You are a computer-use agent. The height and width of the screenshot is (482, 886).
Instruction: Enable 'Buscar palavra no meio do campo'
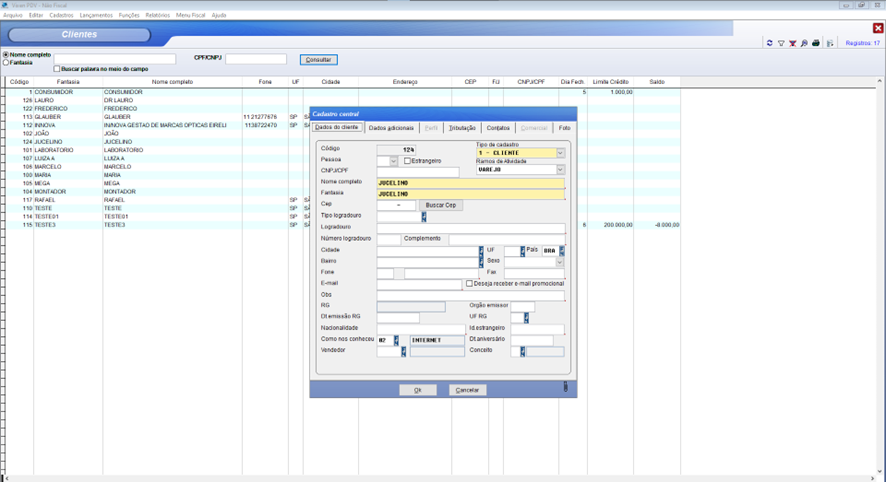pyautogui.click(x=57, y=69)
